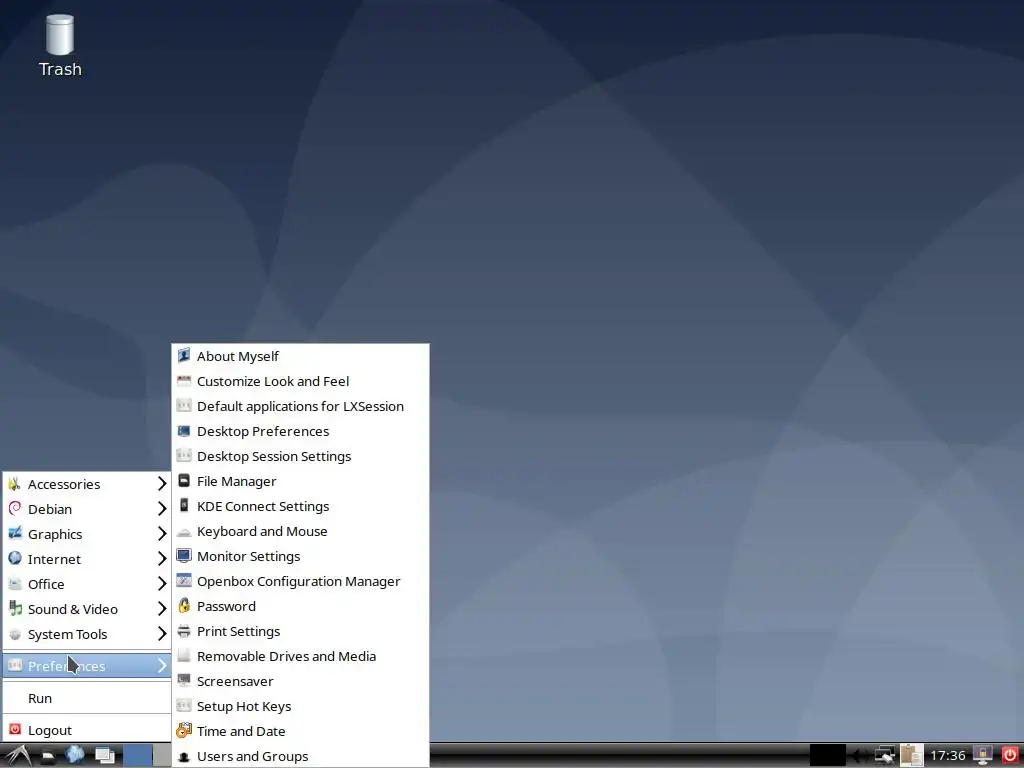
Task: Click the Accessories category icon
Action: [15, 483]
